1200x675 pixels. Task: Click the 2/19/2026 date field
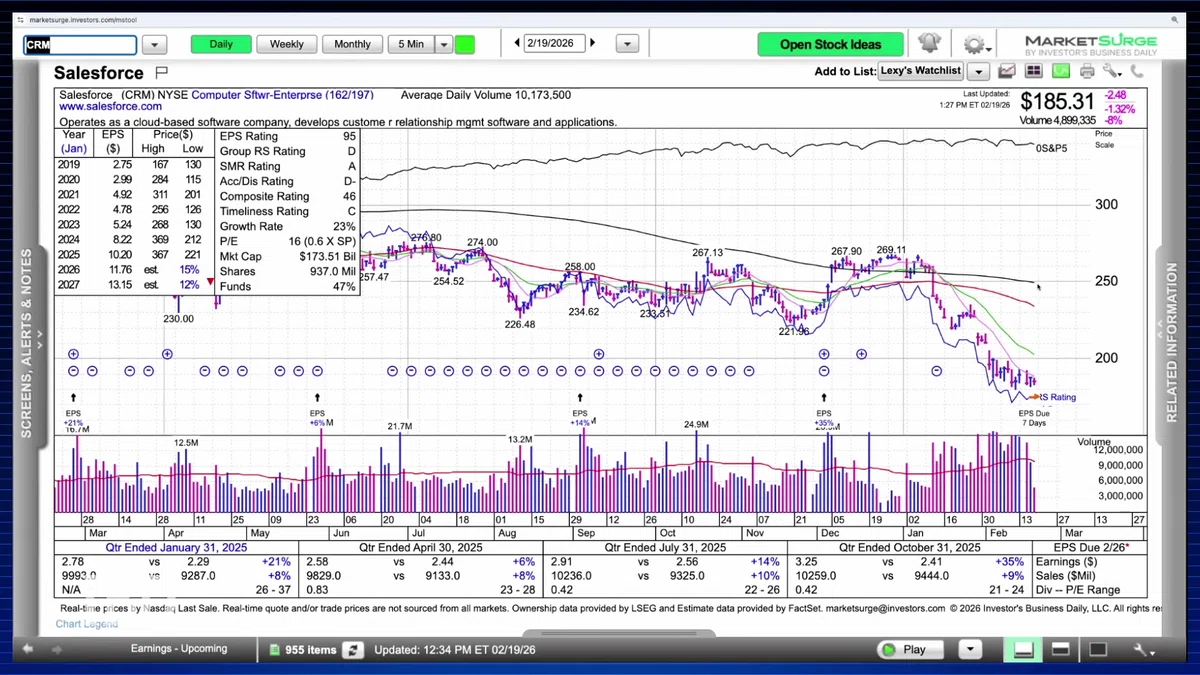pos(555,43)
